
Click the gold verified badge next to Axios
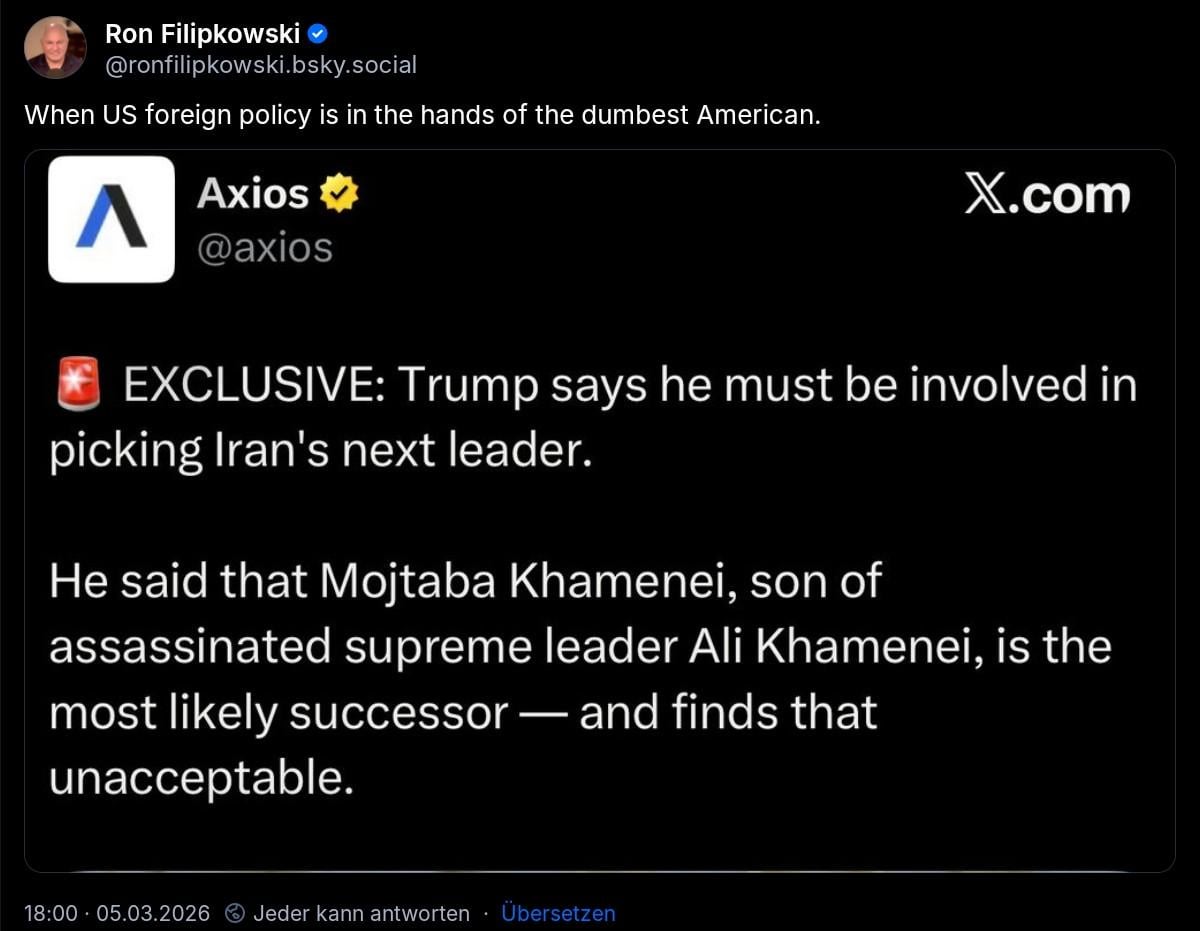click(338, 194)
